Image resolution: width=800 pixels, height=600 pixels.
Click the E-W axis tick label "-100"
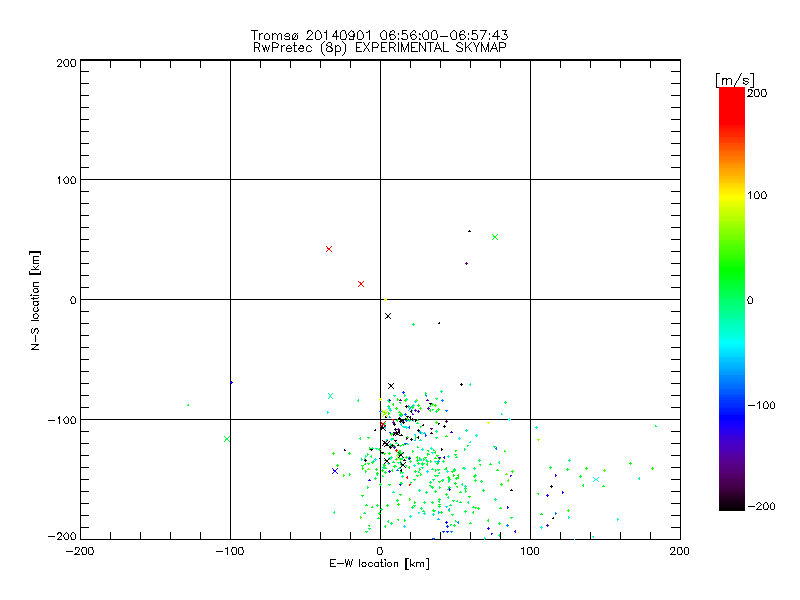point(230,551)
